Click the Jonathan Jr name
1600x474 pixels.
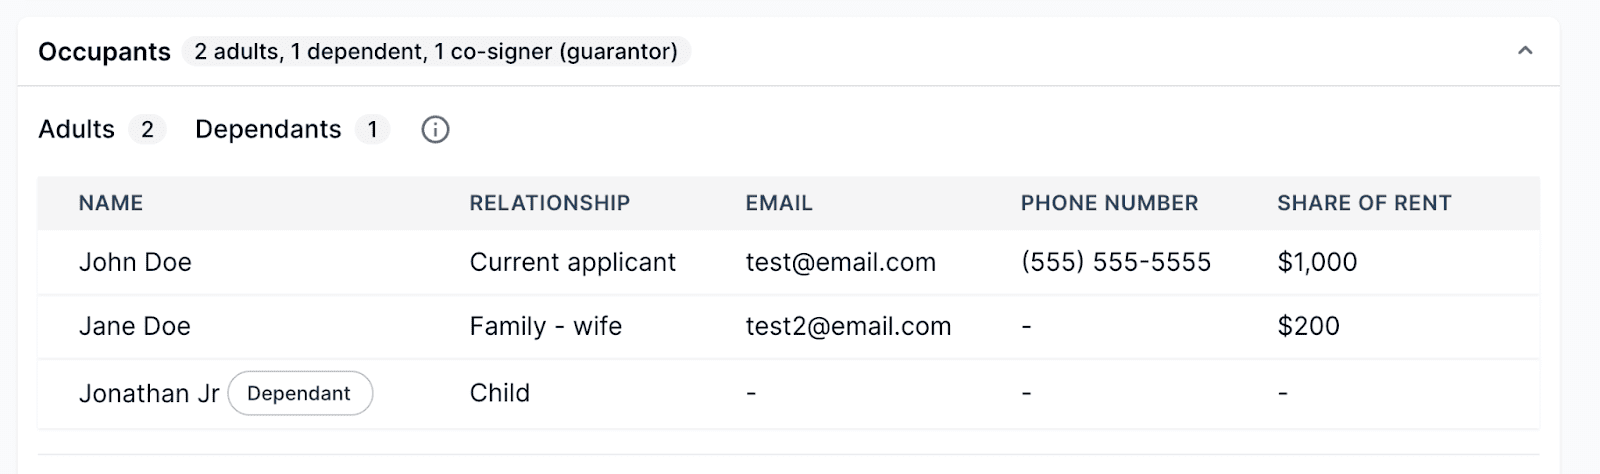point(149,394)
